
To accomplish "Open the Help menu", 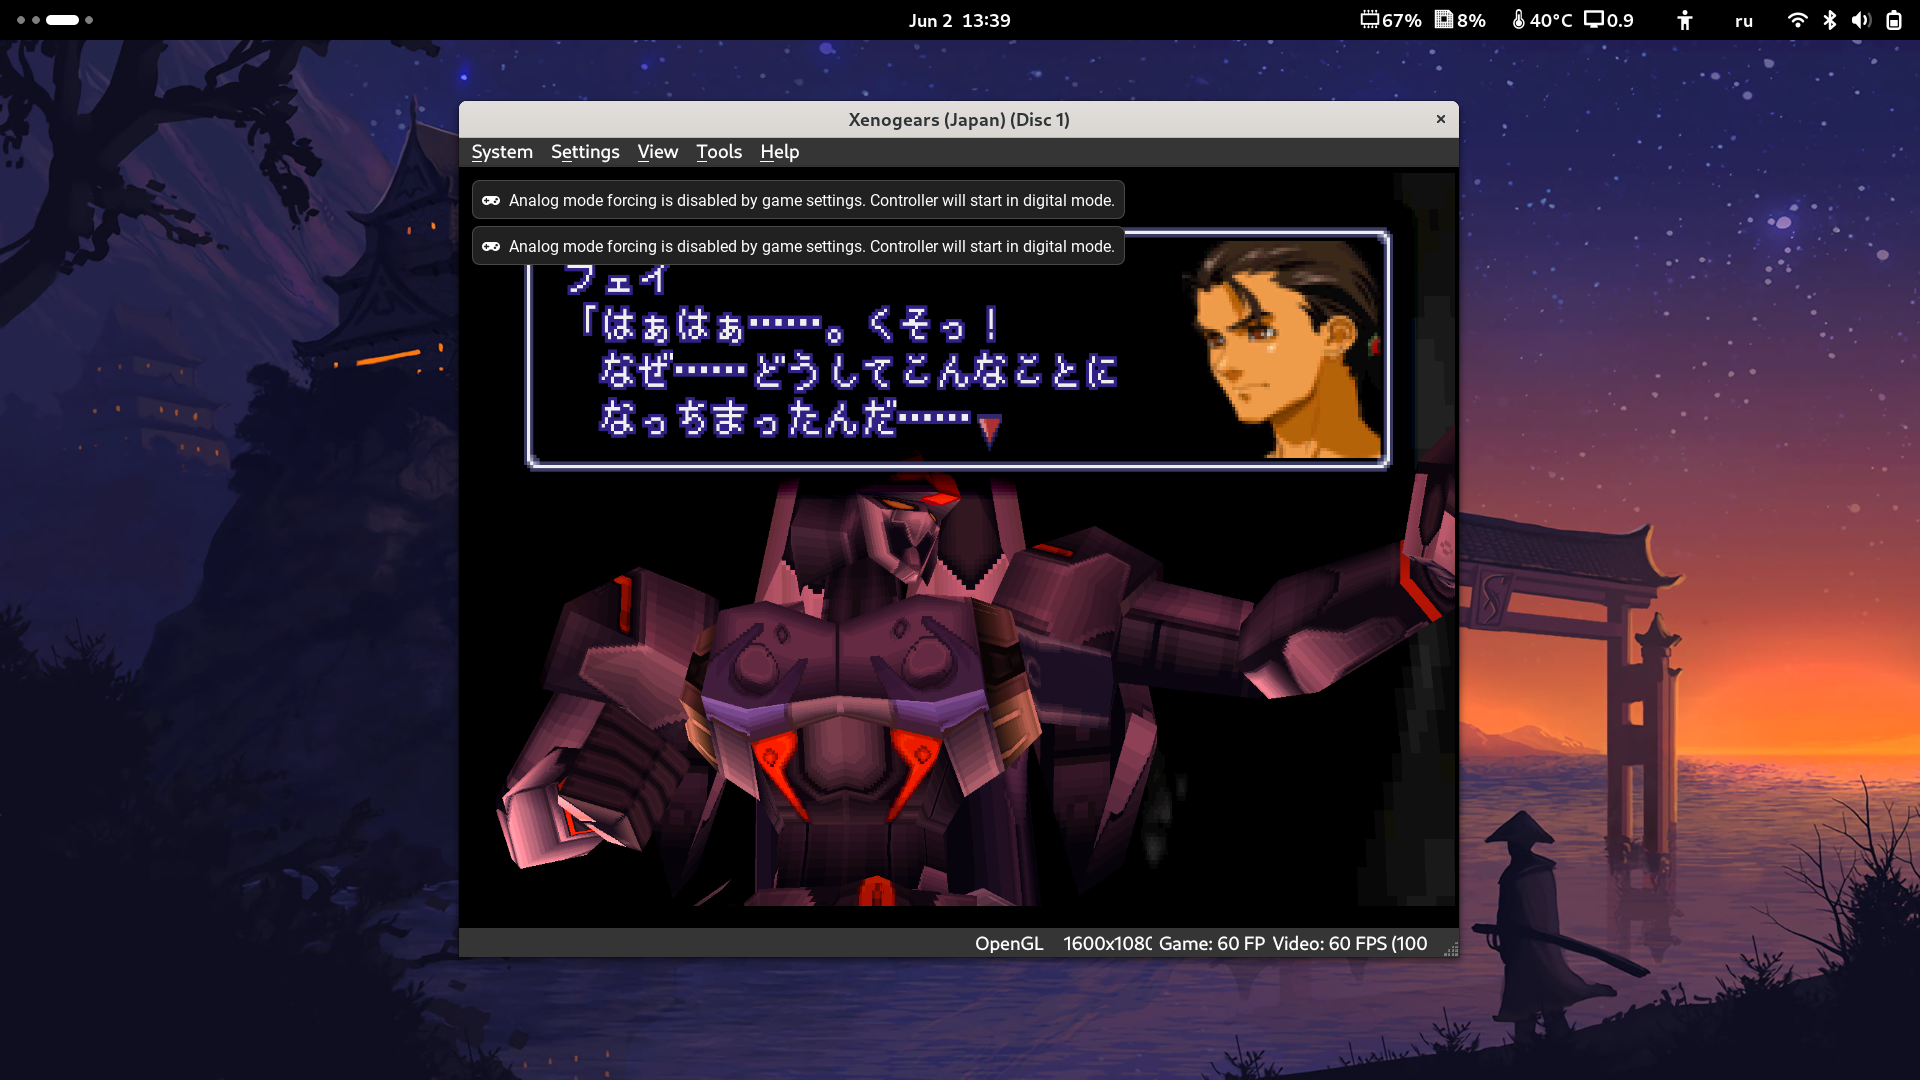I will 779,152.
